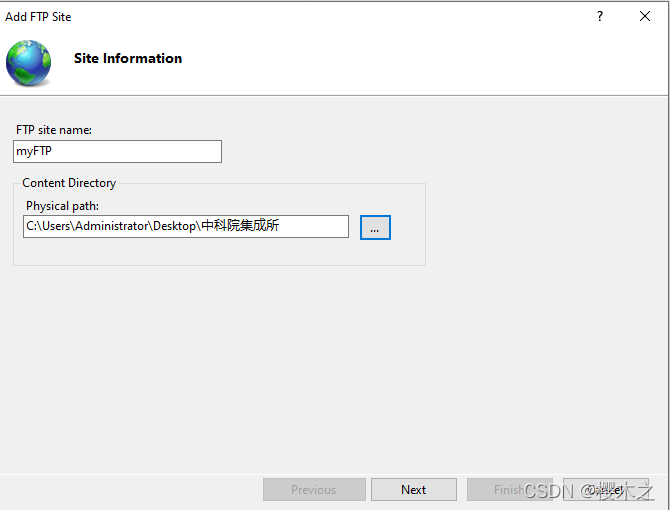This screenshot has width=670, height=510.
Task: Click the Physical path label
Action: pyautogui.click(x=62, y=206)
